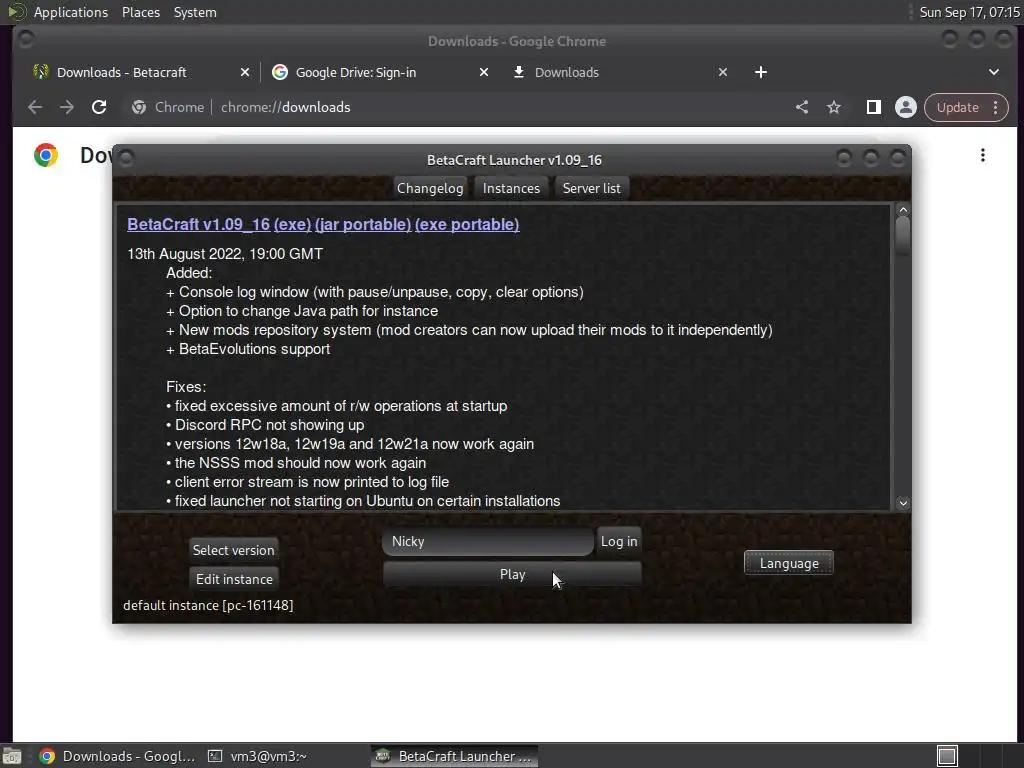Click the Nicky username field
This screenshot has height=768, width=1024.
tap(488, 541)
